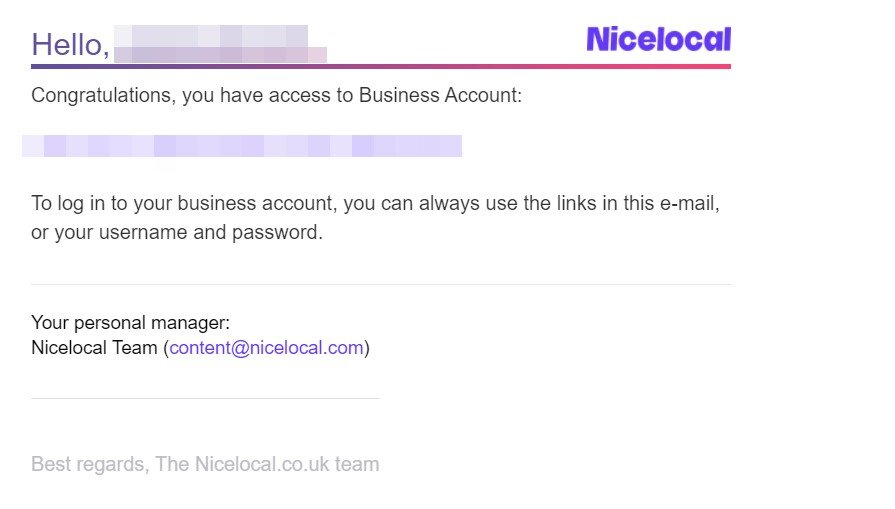
Task: Select the blurred recipient name after Hello
Action: point(220,44)
